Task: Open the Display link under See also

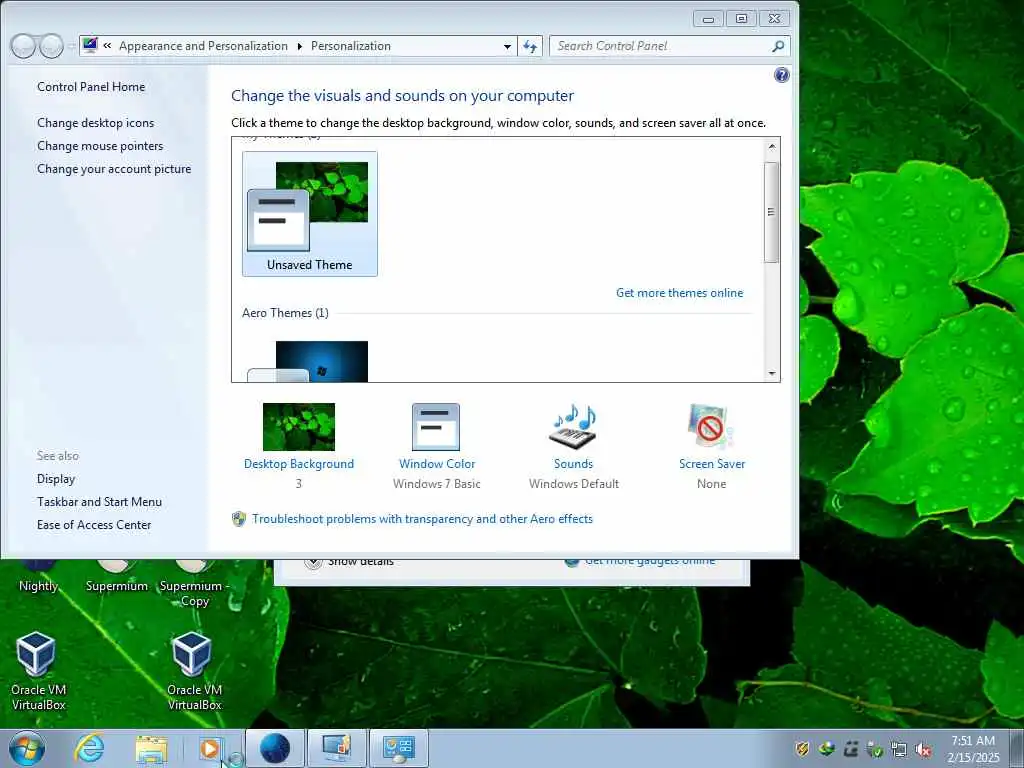Action: click(x=56, y=479)
